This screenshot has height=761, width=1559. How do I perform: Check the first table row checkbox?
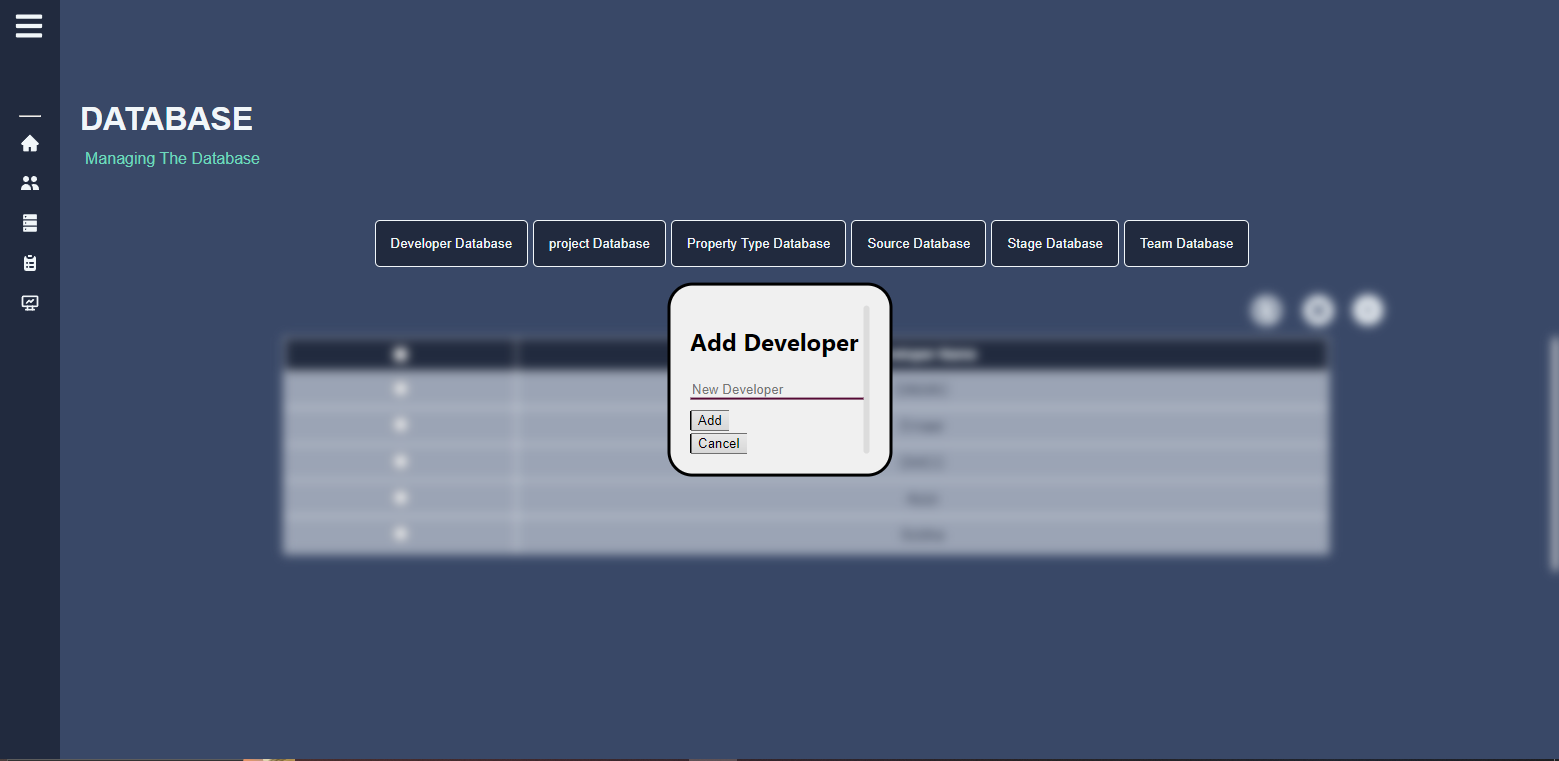coord(401,388)
